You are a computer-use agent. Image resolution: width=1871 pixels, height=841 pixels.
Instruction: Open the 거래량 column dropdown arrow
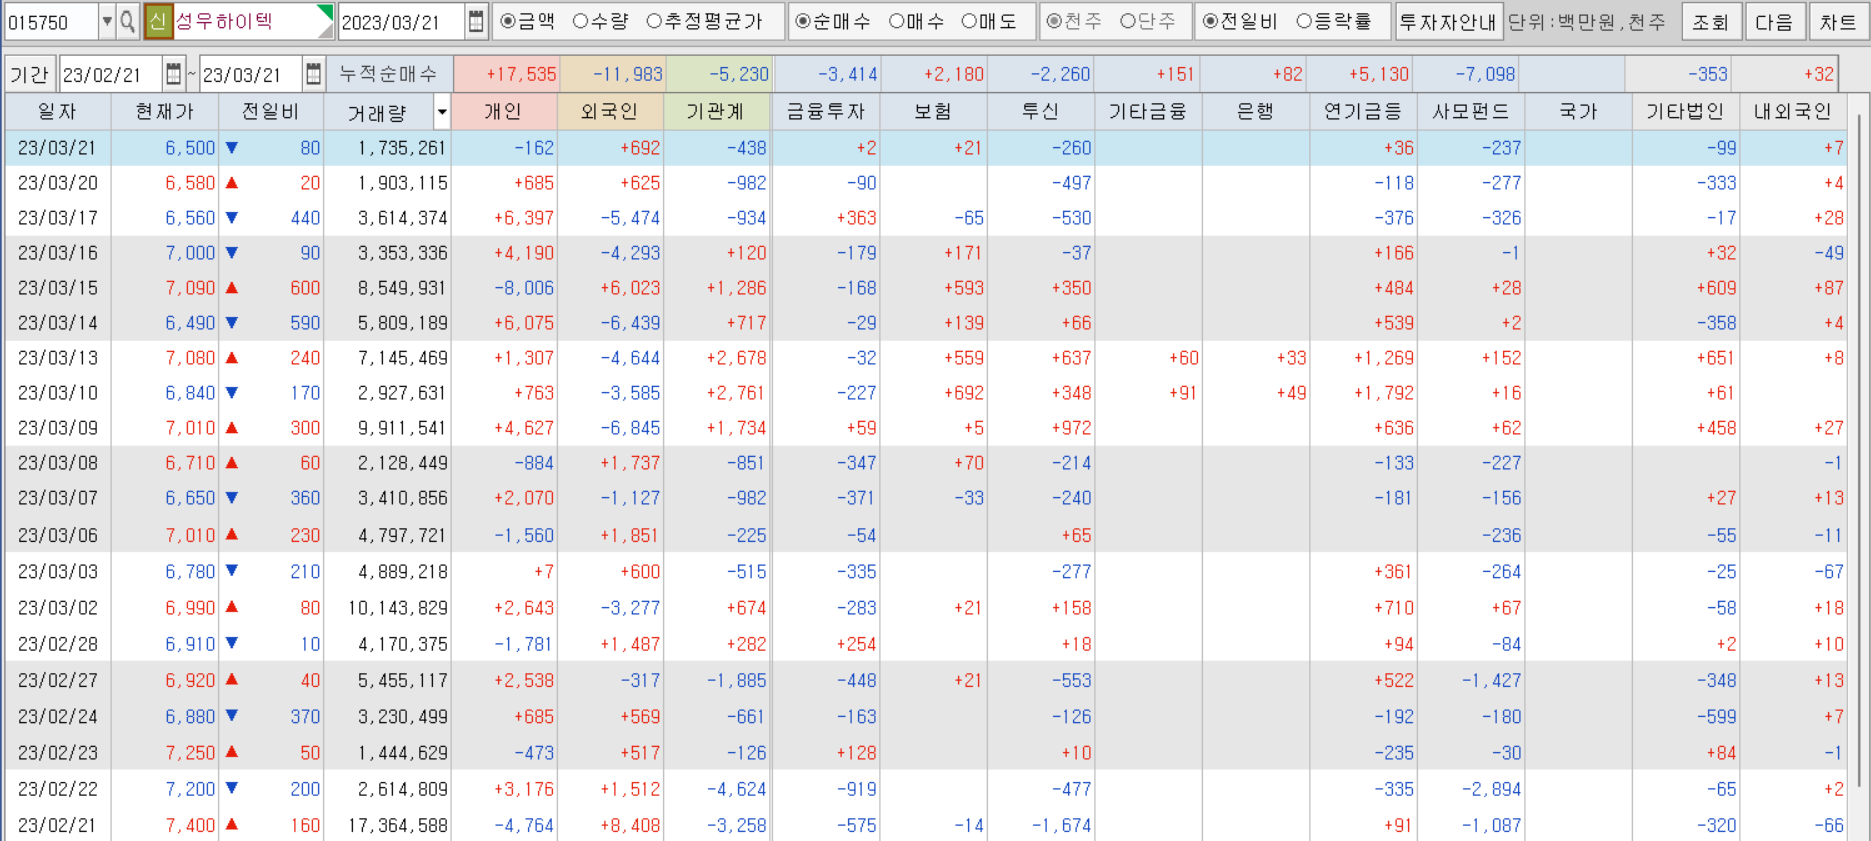[x=441, y=112]
